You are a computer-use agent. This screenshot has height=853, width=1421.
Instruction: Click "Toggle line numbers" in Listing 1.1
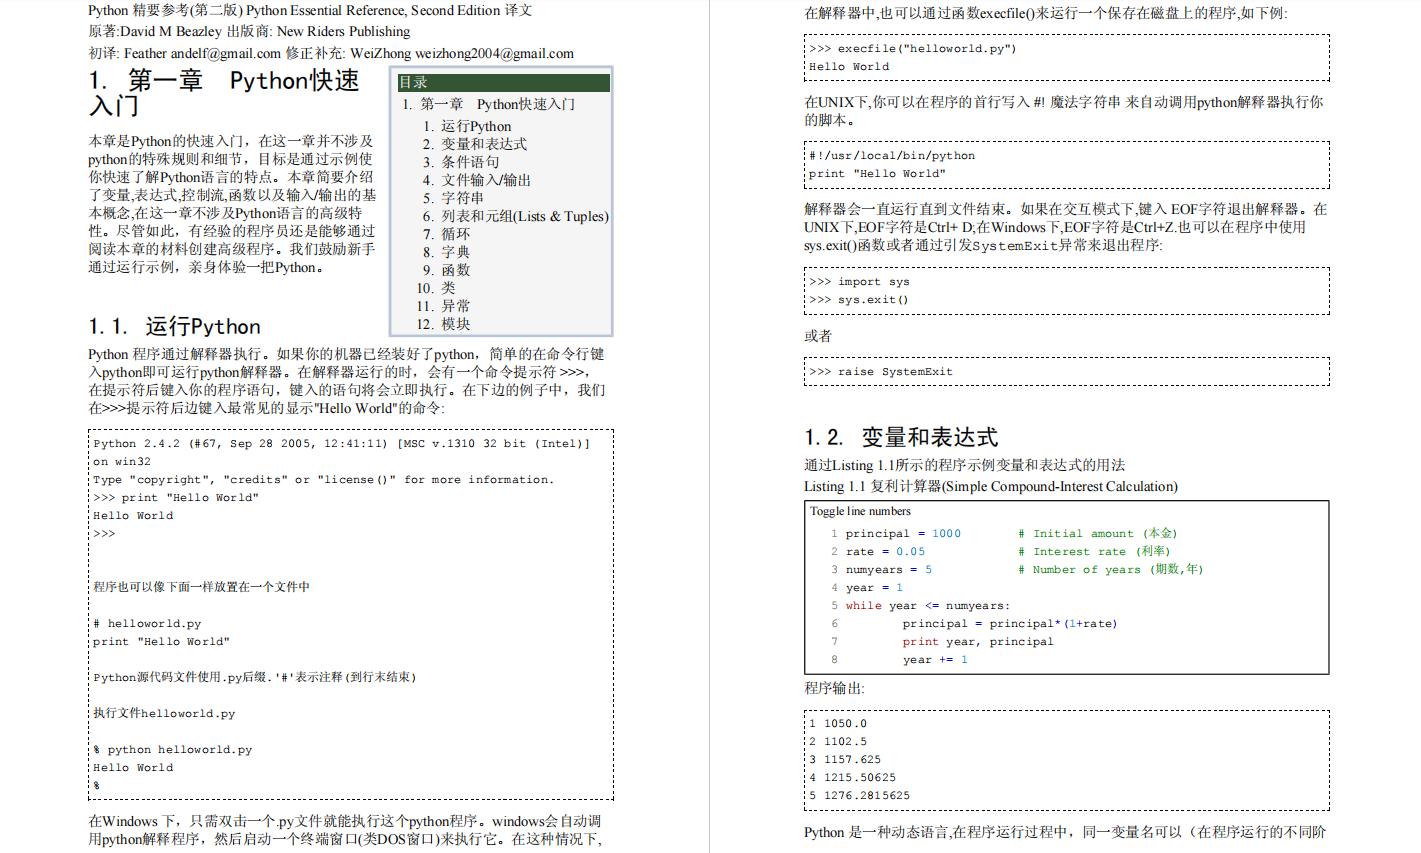[x=858, y=511]
